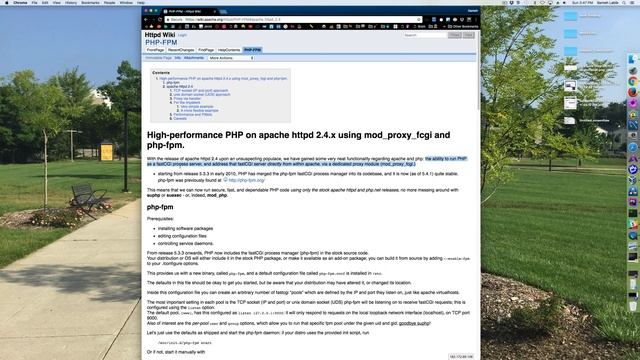Click the TCP socket approach contents link
This screenshot has height=360, width=640.
point(201,91)
